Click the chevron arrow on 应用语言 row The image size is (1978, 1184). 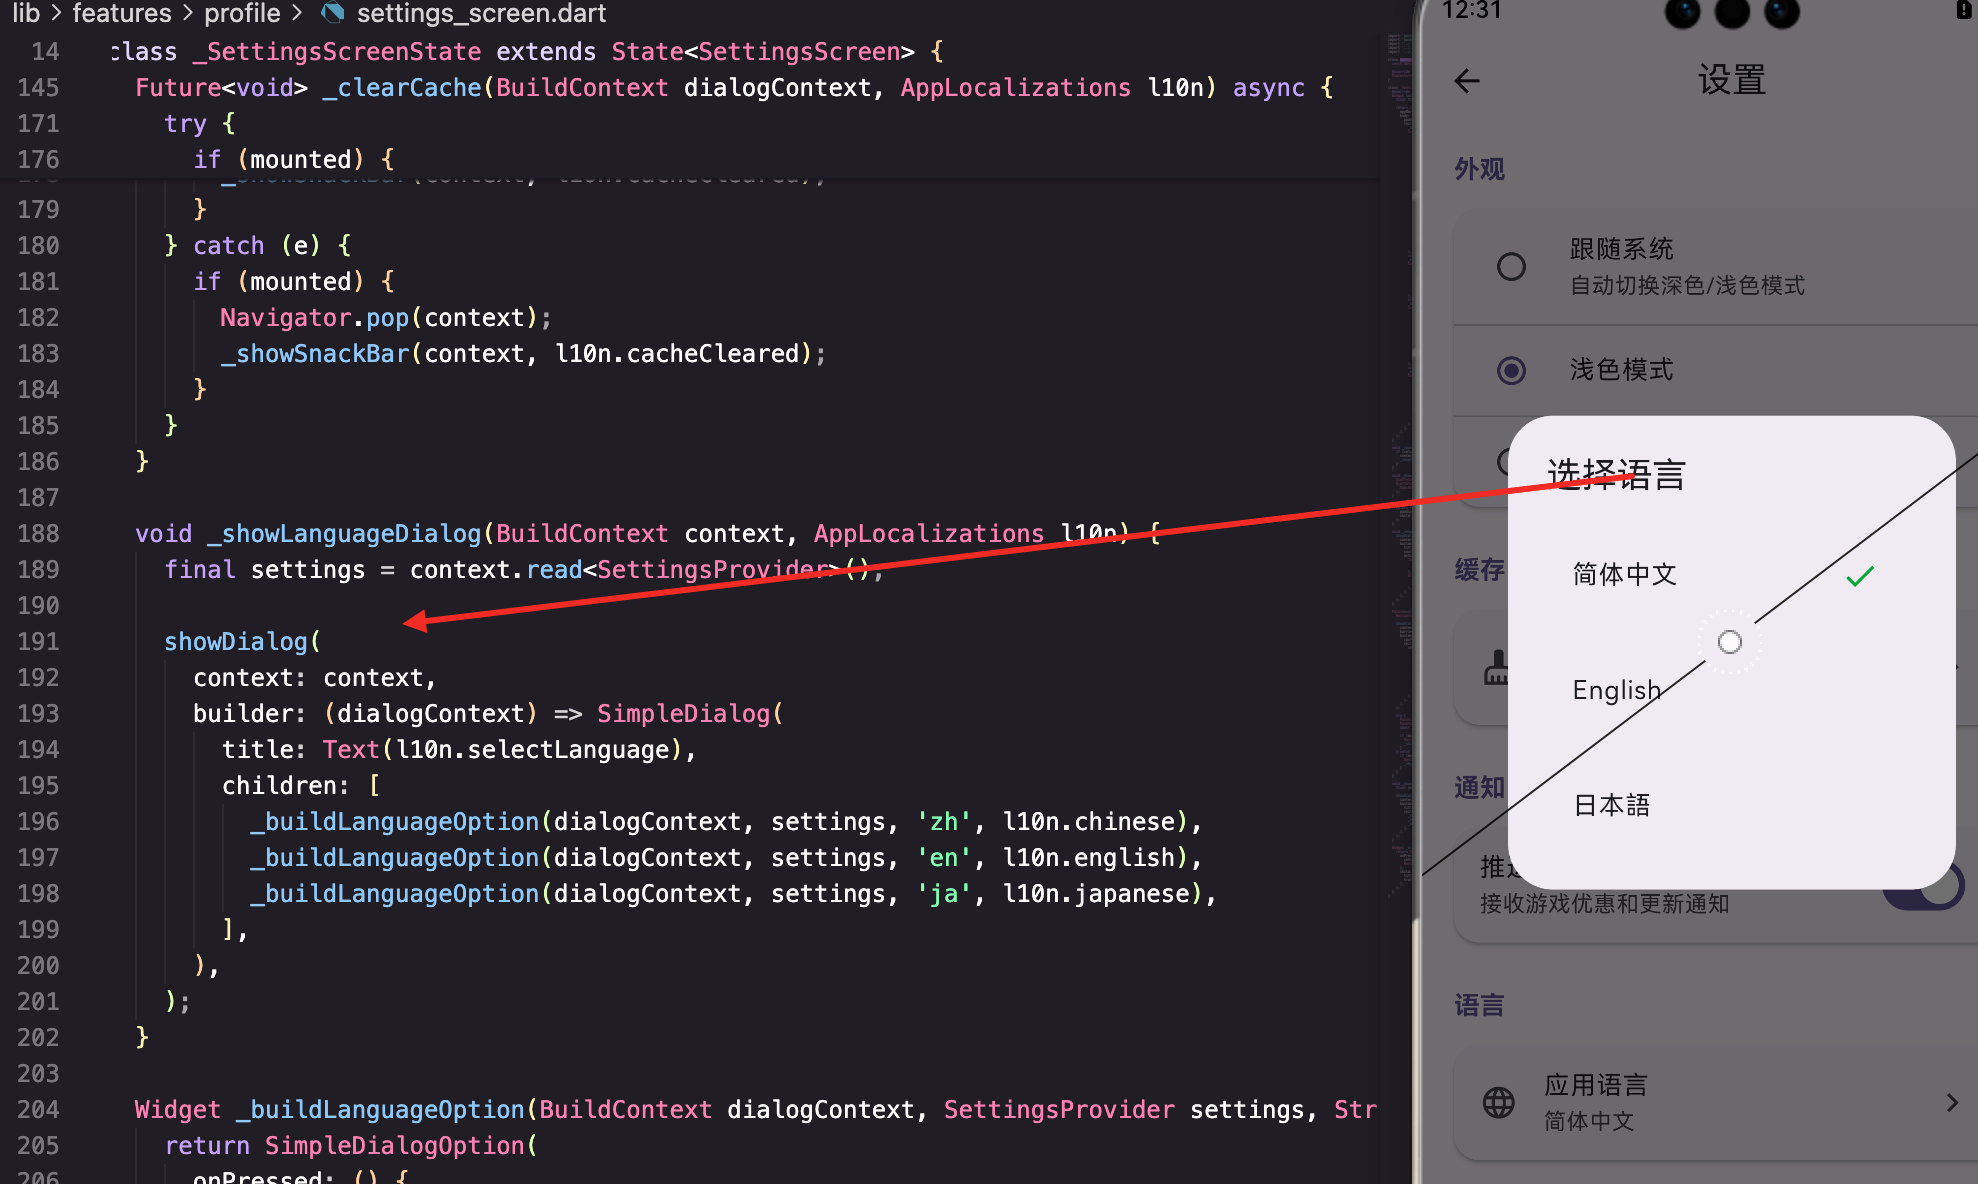[1951, 1102]
